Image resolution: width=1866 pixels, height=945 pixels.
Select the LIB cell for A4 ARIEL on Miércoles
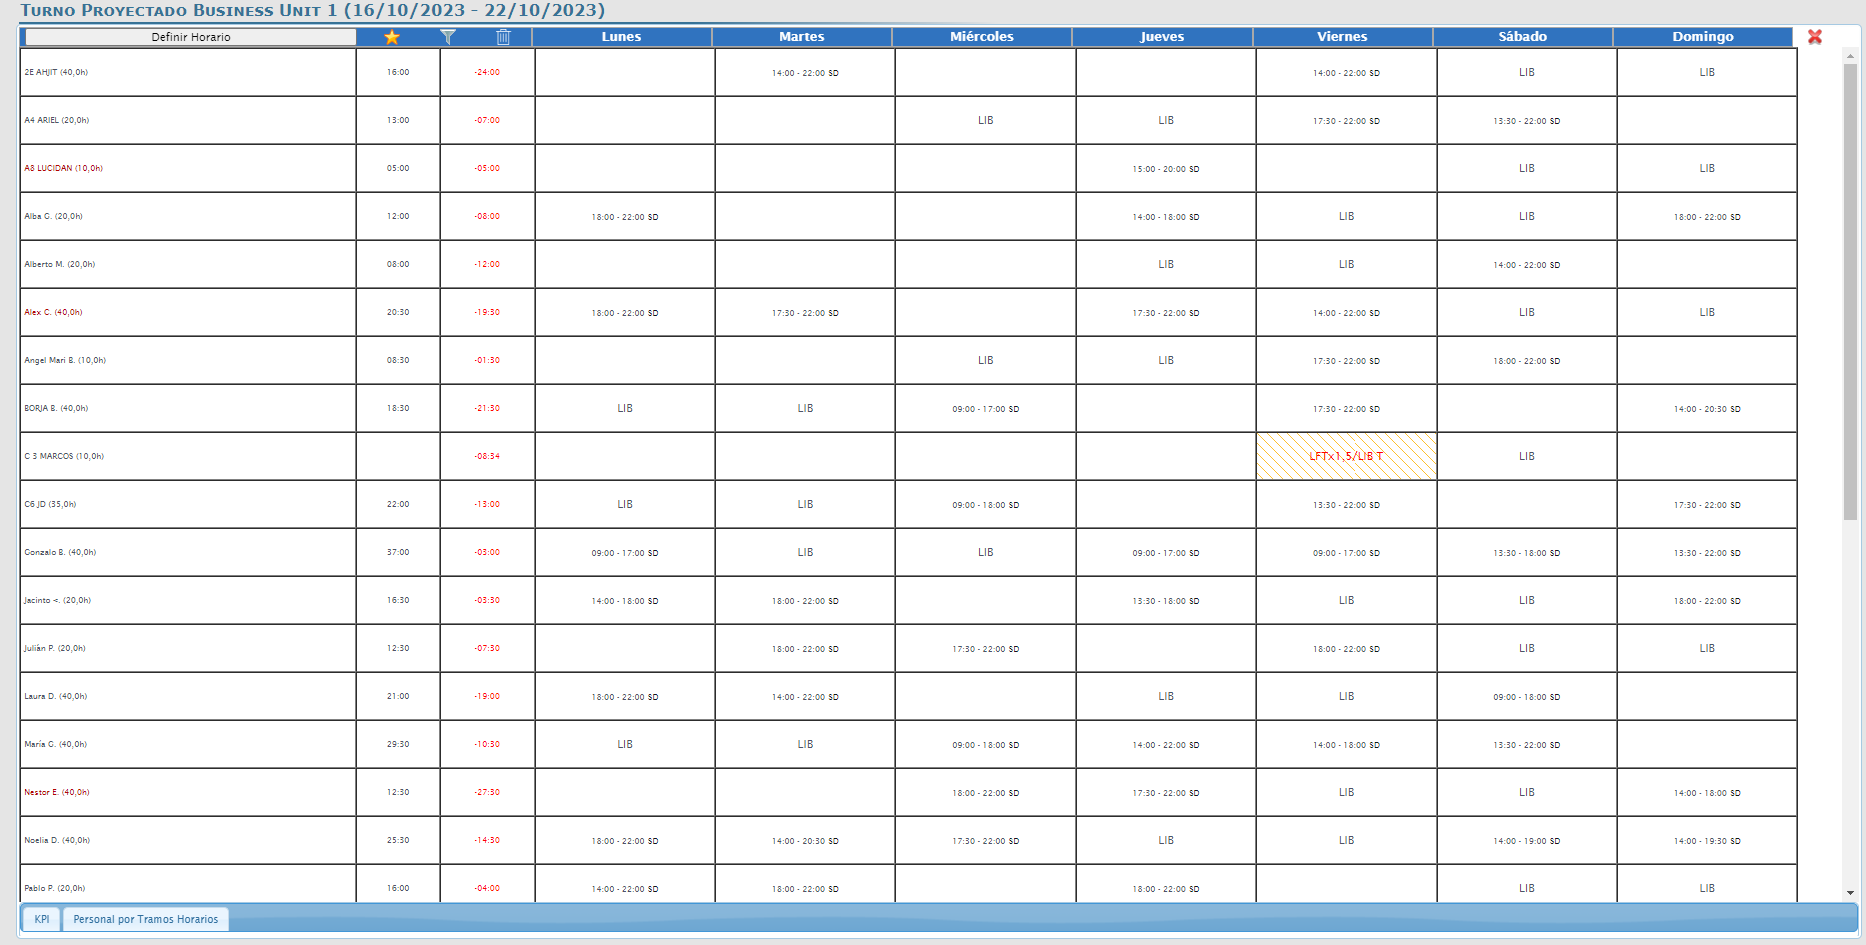point(984,120)
